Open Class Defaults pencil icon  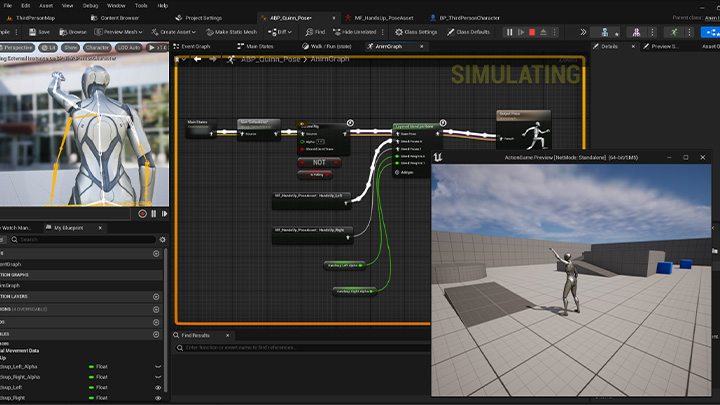[x=451, y=32]
